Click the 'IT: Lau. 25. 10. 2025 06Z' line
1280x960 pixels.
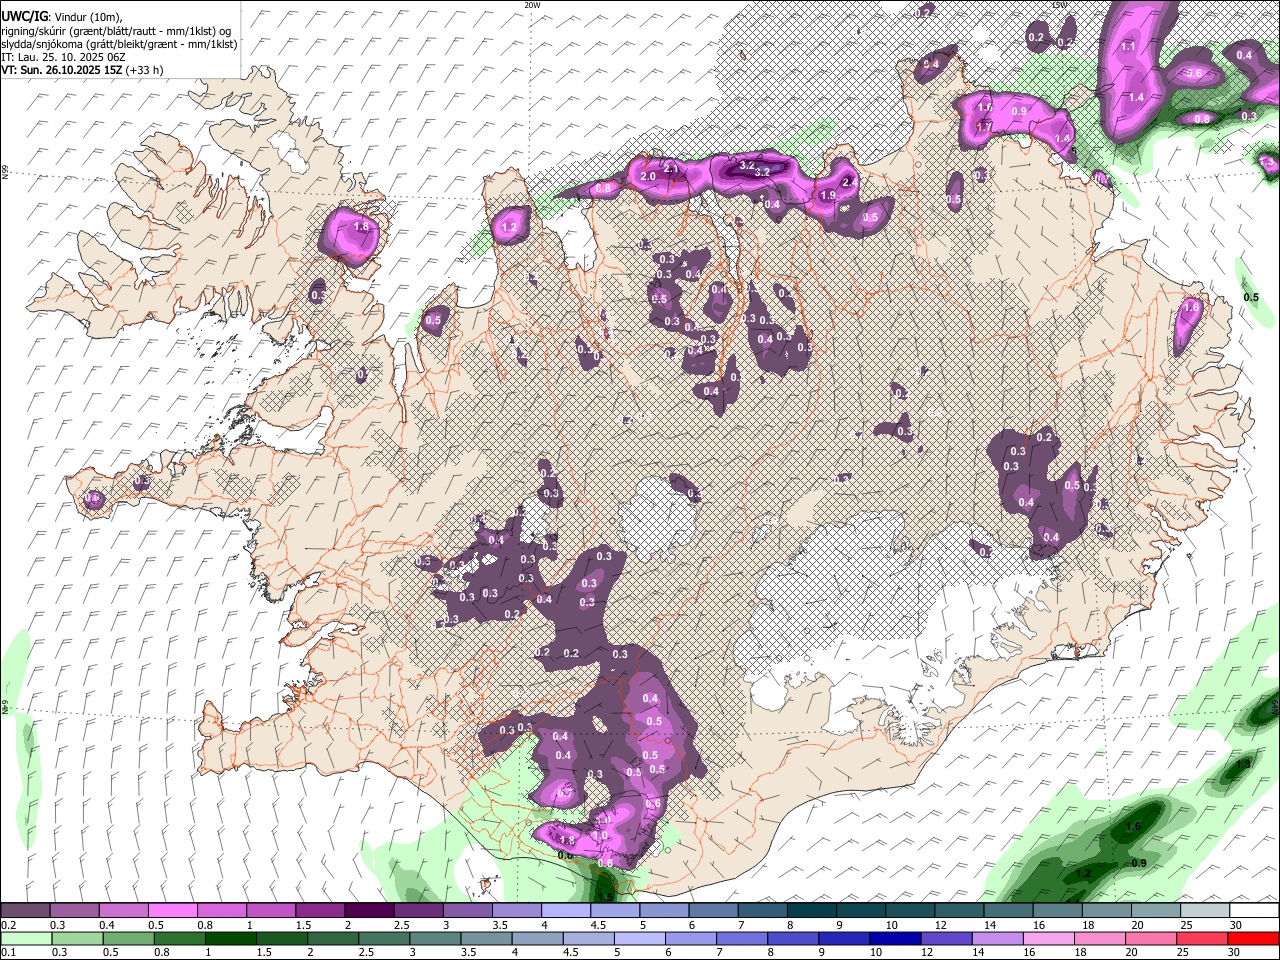(63, 57)
